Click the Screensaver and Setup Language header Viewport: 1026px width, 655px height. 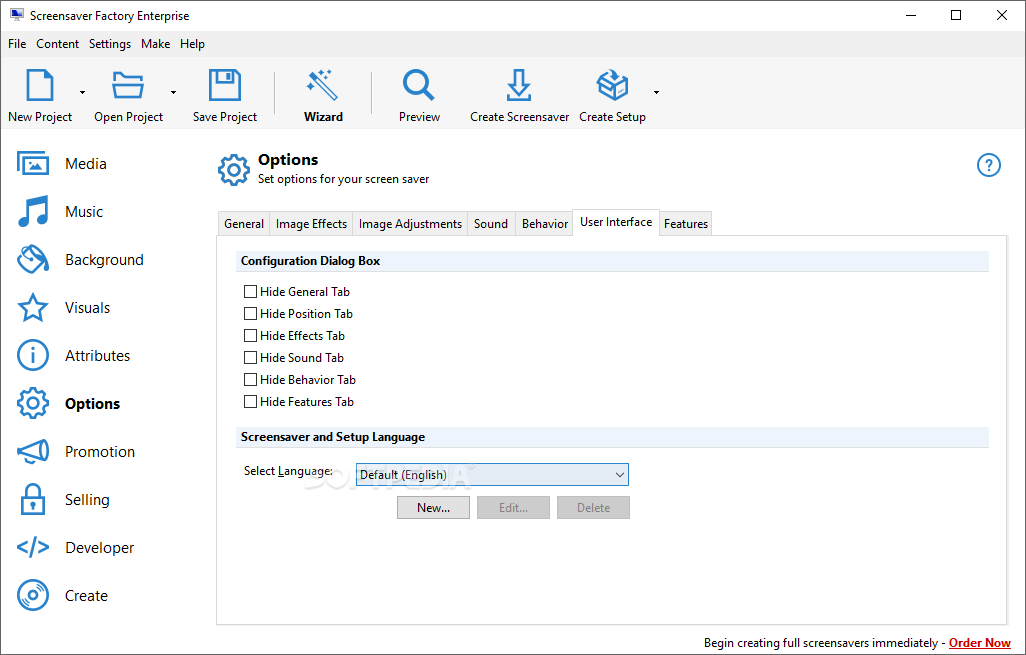pyautogui.click(x=612, y=437)
